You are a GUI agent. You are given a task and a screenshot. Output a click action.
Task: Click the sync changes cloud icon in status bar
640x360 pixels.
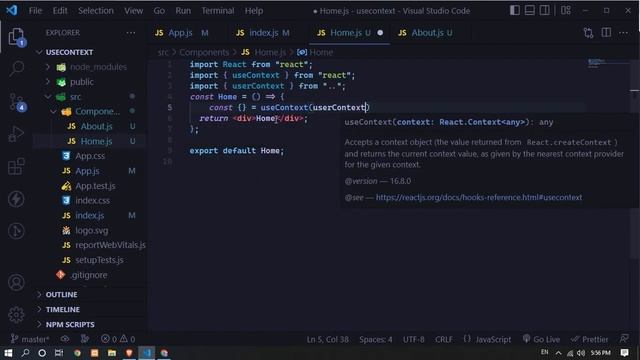pos(65,339)
